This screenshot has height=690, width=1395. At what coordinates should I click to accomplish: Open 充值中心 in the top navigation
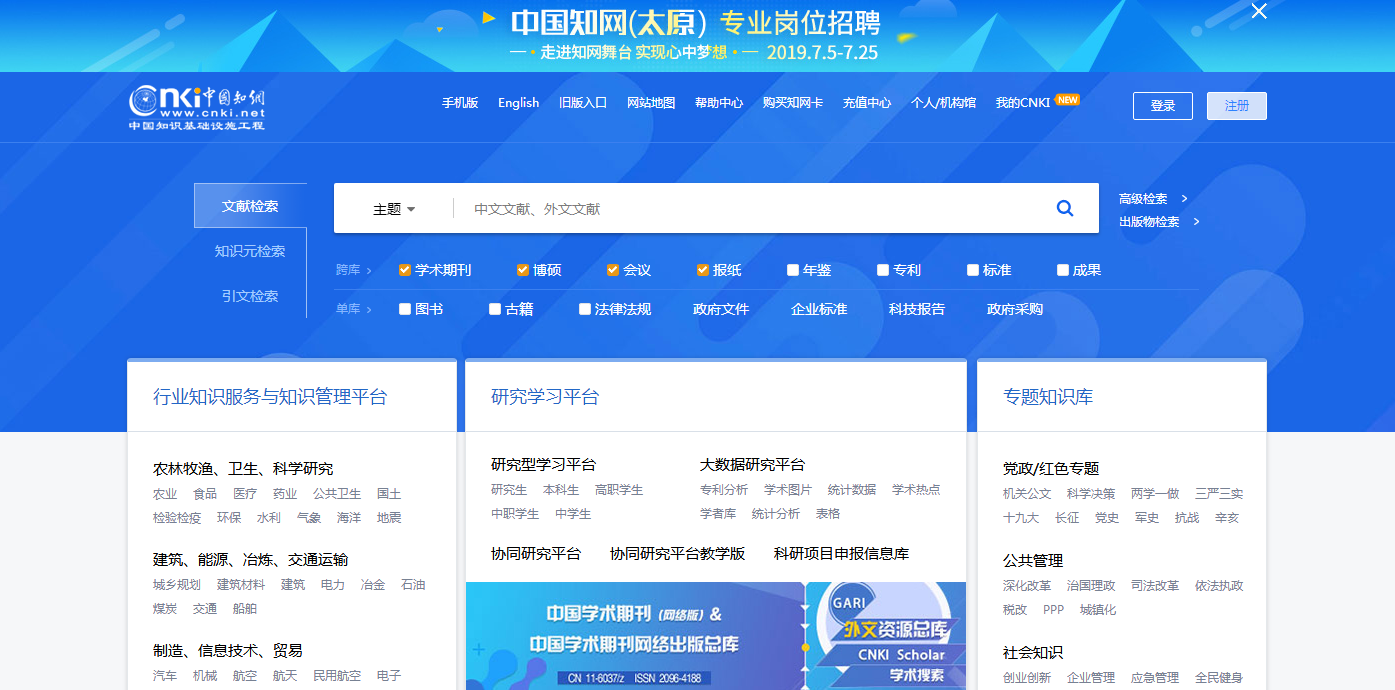867,102
